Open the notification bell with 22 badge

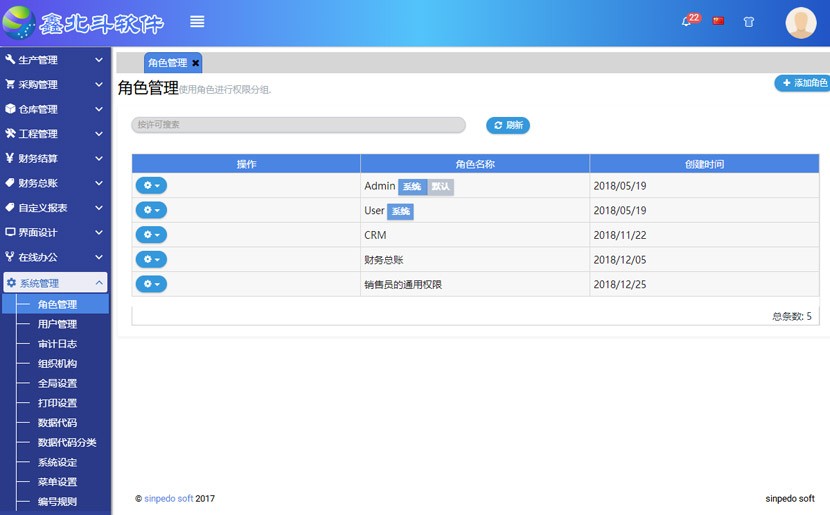(x=687, y=21)
